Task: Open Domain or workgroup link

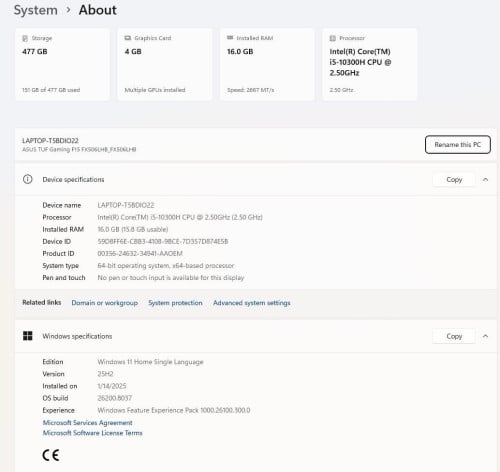Action: [105, 303]
